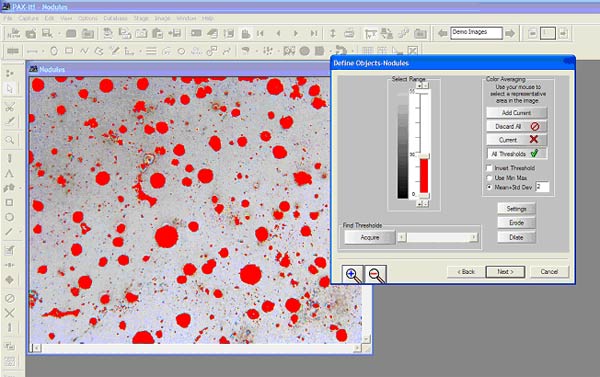Select the rectangle tool in second toolbar
600x377 pixels.
(69, 51)
